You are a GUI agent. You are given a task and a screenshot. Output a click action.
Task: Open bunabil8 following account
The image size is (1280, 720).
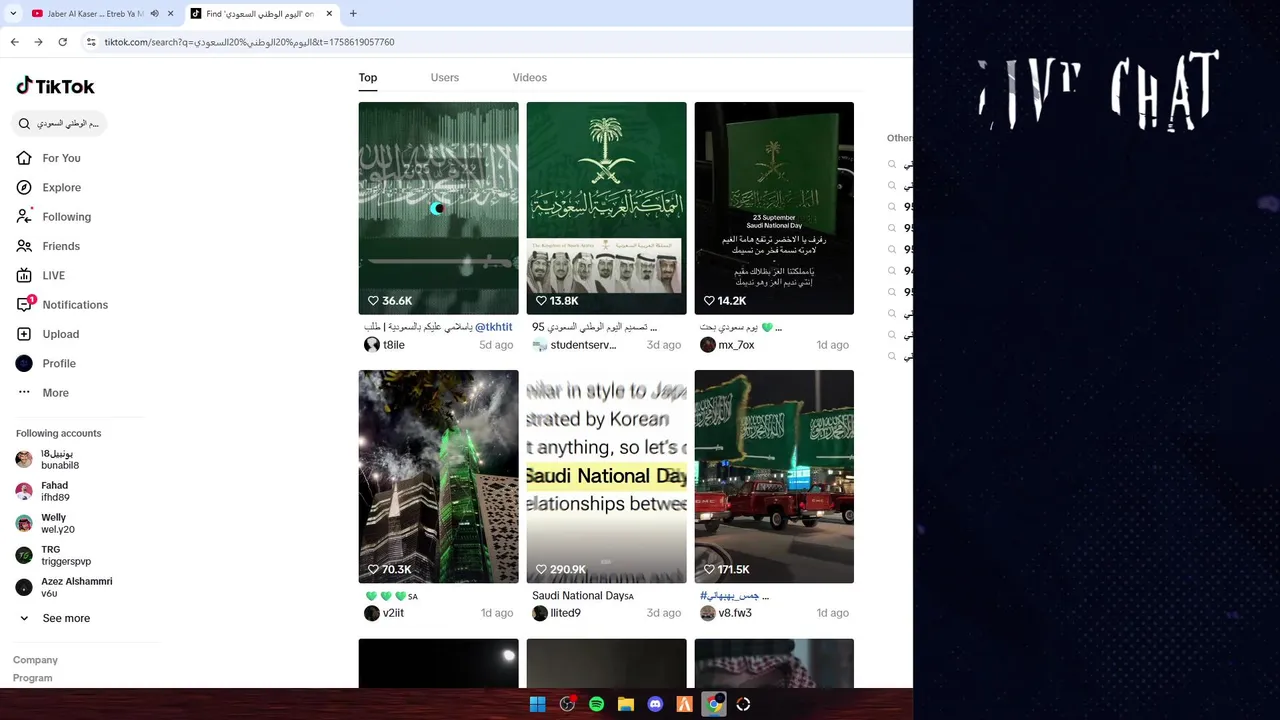(x=60, y=459)
